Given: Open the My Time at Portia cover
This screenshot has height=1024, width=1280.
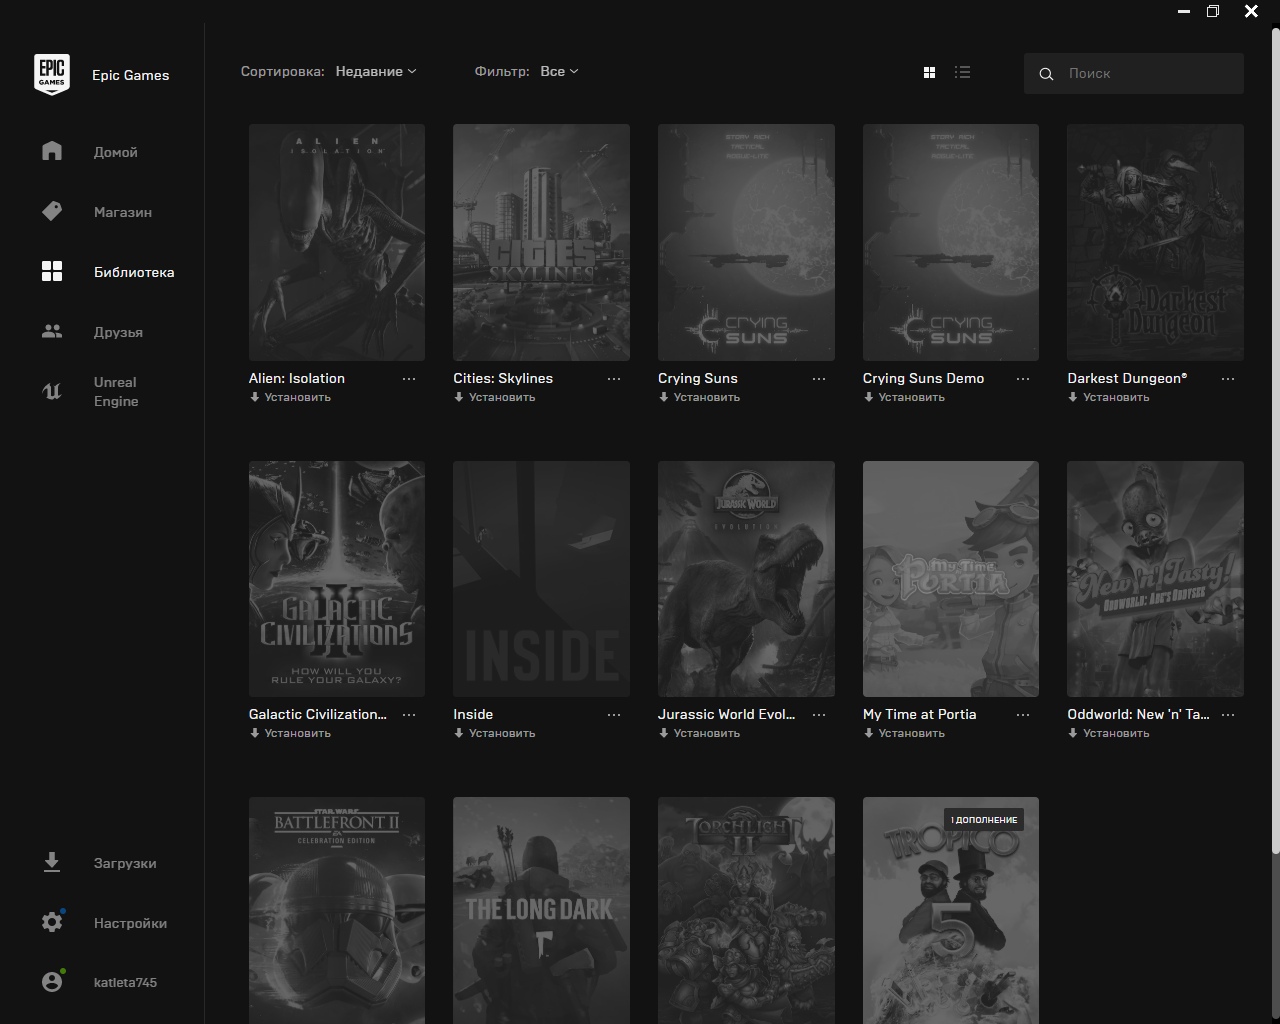Looking at the screenshot, I should coord(951,579).
